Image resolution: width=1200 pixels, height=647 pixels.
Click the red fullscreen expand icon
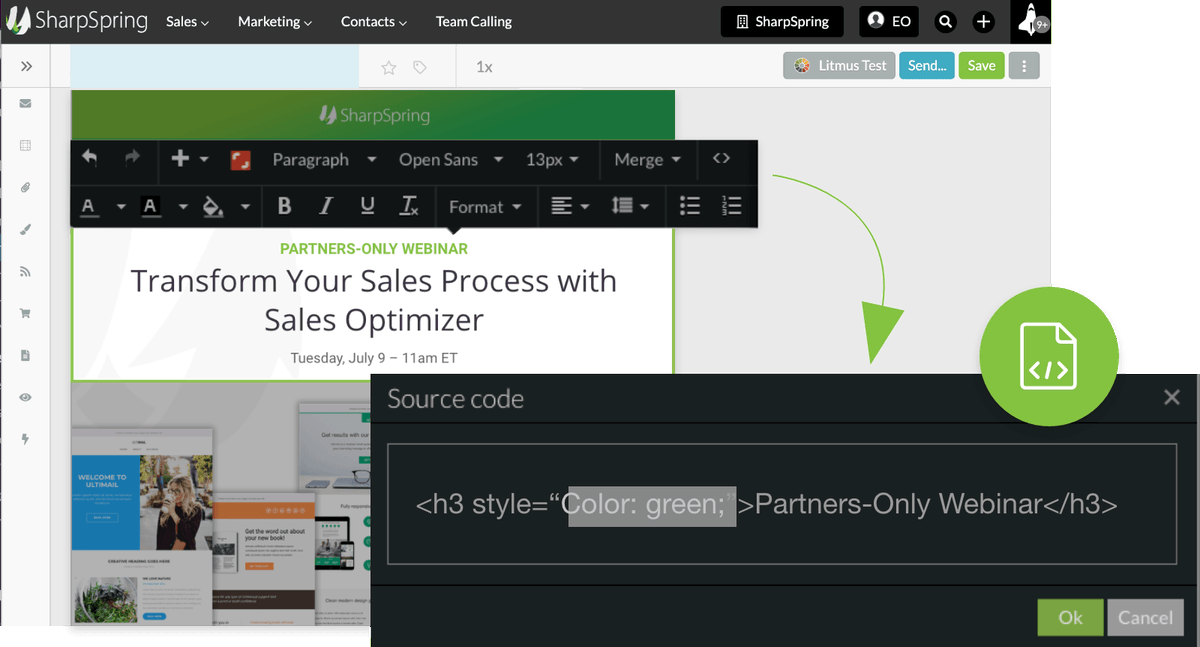coord(240,160)
